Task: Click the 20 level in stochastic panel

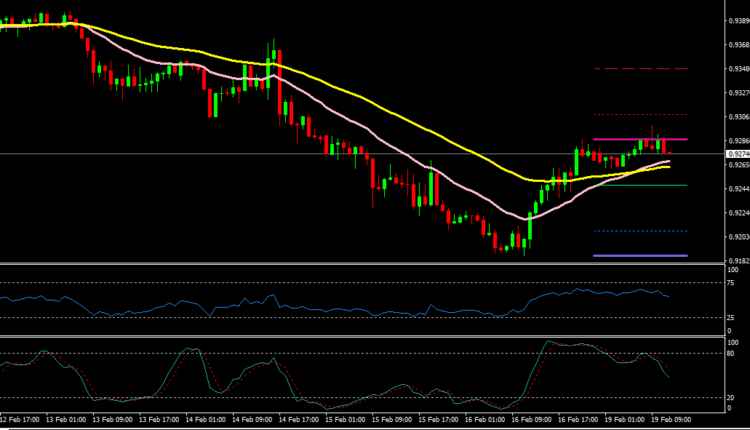Action: pos(731,397)
